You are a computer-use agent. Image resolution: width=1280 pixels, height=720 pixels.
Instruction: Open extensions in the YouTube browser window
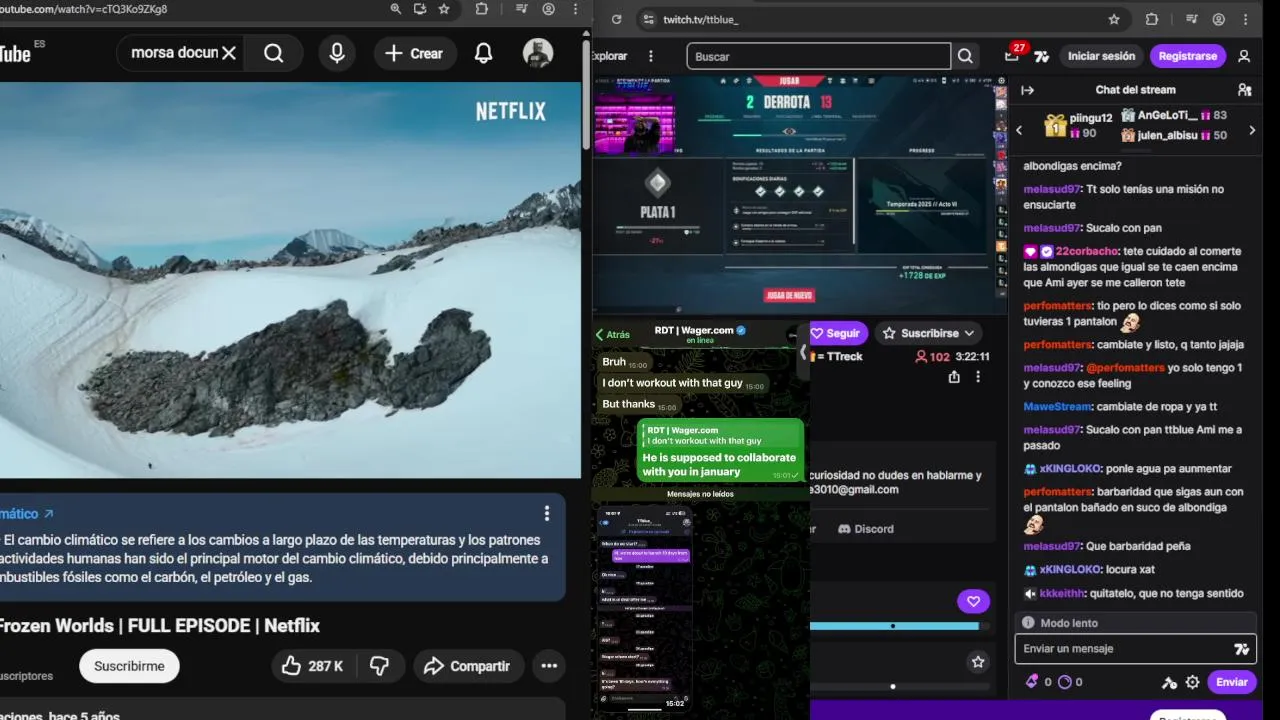coord(481,9)
